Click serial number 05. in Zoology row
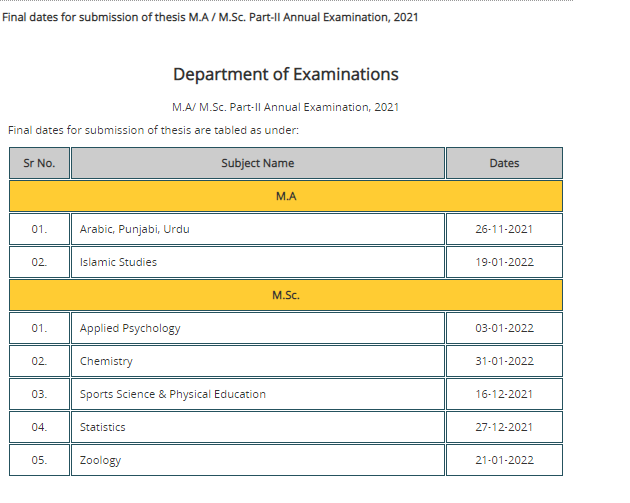Viewport: 630px width, 503px height. (x=39, y=460)
